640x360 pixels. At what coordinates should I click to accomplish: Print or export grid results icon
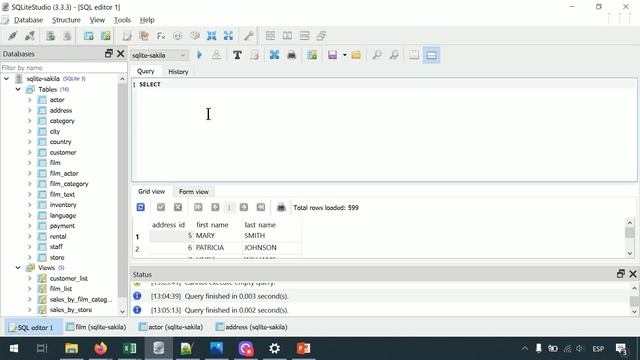coord(281,207)
